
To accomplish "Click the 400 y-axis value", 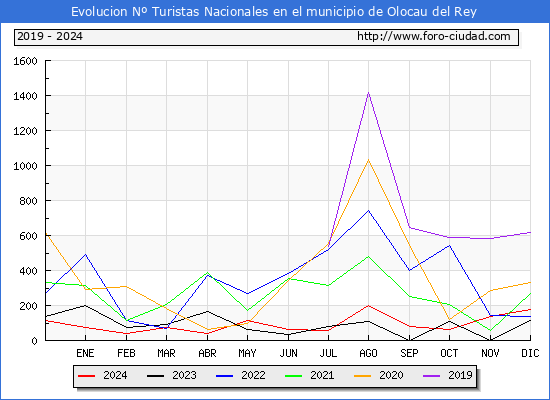I will pyautogui.click(x=28, y=271).
